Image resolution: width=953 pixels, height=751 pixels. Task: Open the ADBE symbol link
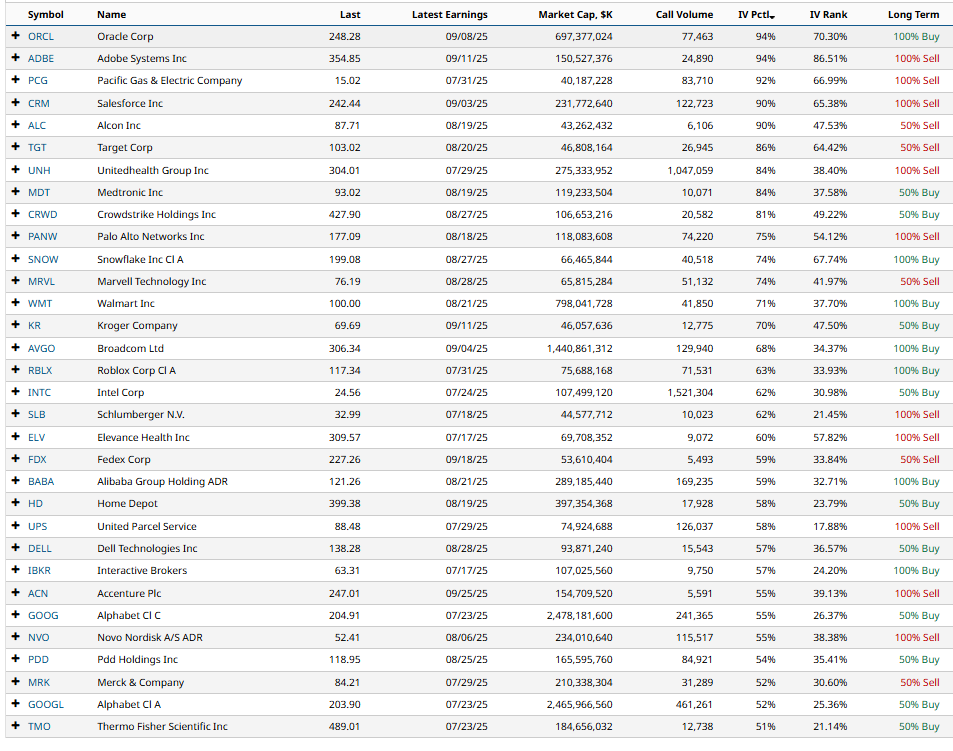[x=41, y=58]
